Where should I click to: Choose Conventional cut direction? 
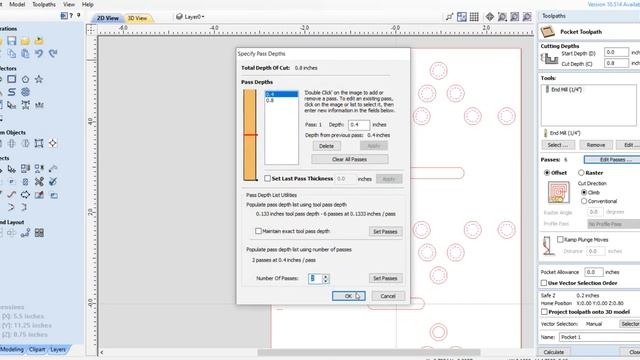(x=584, y=201)
